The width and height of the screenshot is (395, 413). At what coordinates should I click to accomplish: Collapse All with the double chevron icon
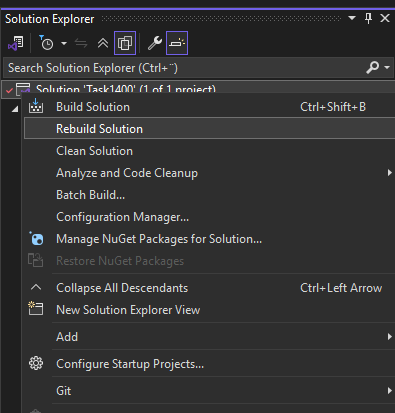pyautogui.click(x=103, y=43)
